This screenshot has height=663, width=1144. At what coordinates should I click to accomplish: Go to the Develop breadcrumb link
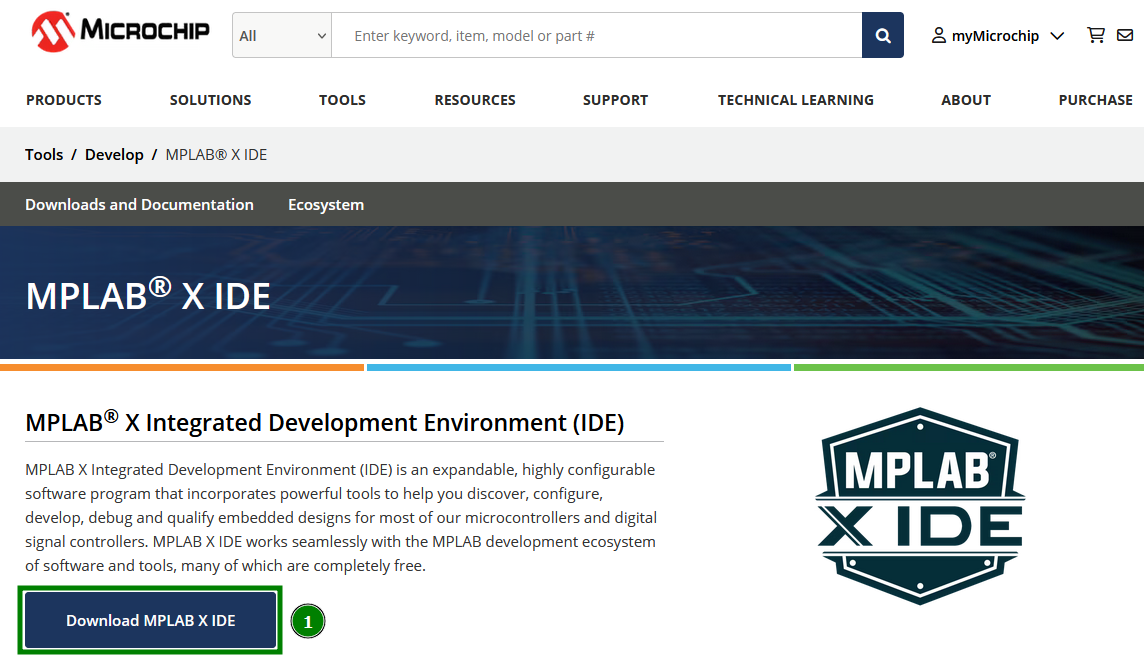(x=115, y=155)
